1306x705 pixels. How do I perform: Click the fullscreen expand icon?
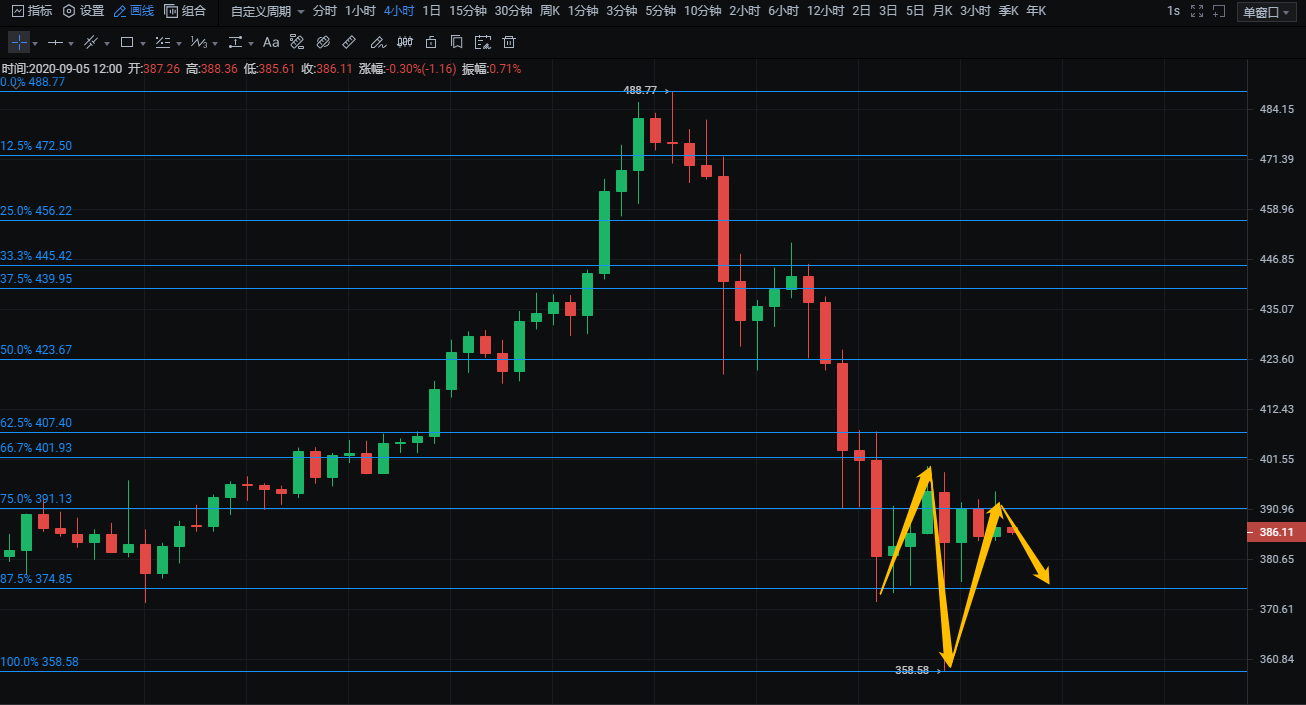pos(1196,11)
